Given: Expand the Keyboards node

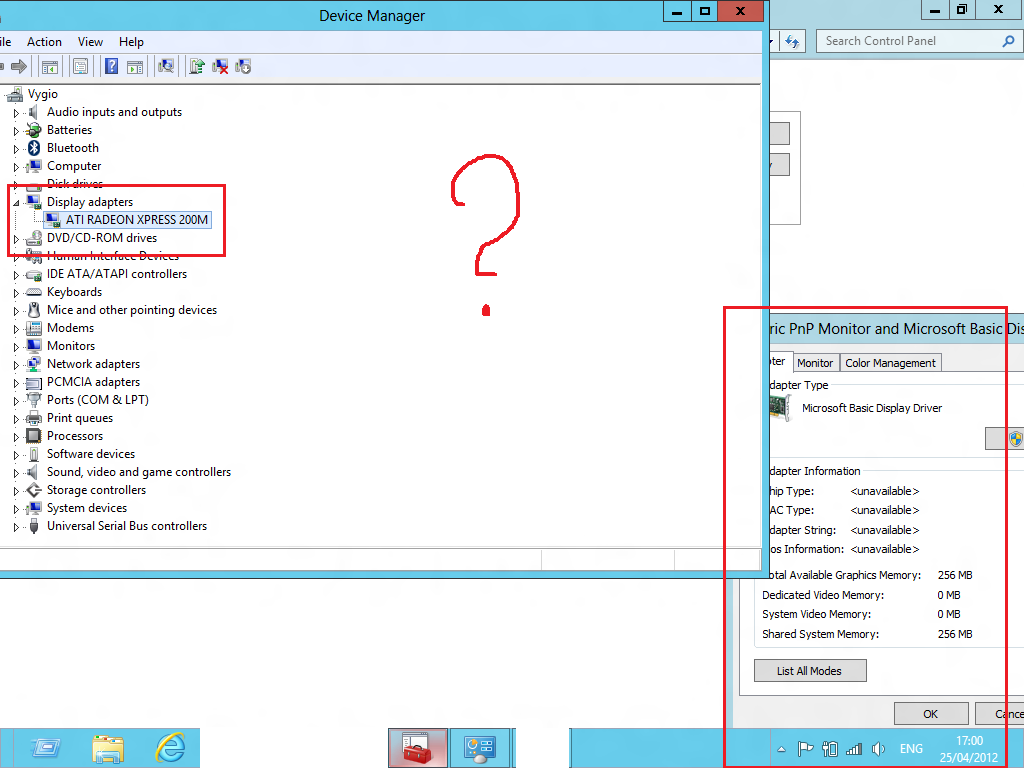Looking at the screenshot, I should [x=16, y=293].
